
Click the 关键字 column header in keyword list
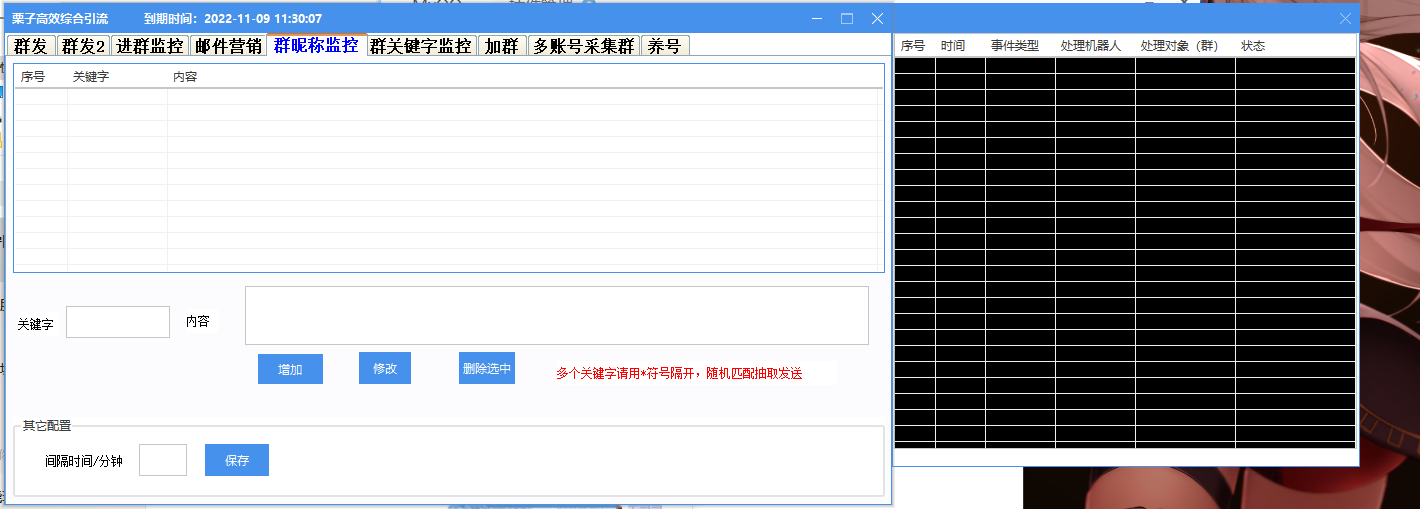pyautogui.click(x=91, y=77)
